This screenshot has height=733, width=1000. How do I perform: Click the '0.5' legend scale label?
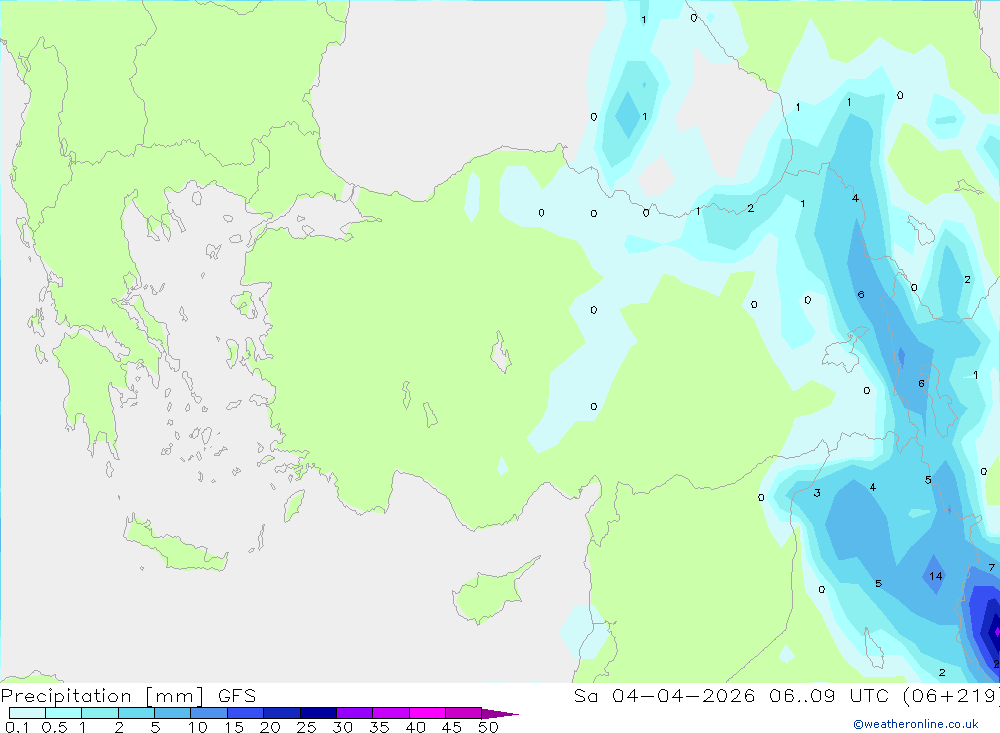tap(54, 727)
